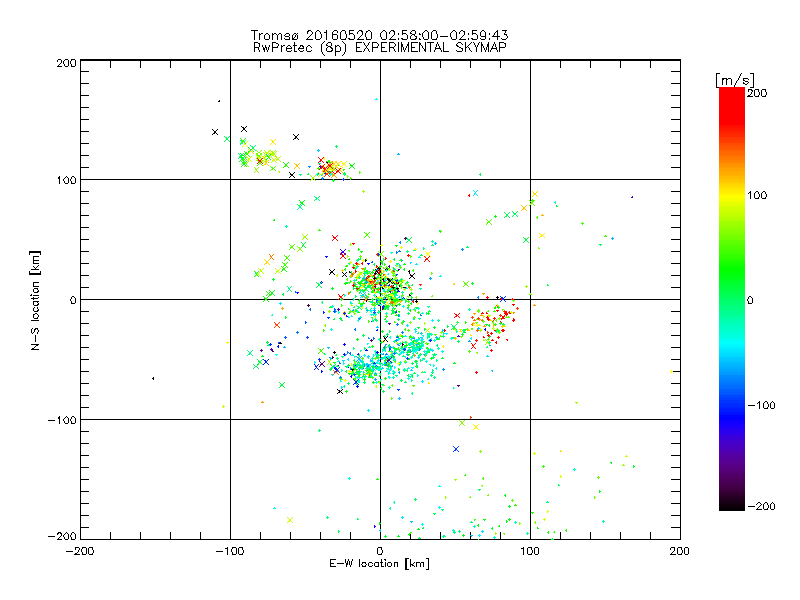The image size is (800, 600).
Task: Click the '[m/s]' colorbar unit label
Action: point(735,80)
